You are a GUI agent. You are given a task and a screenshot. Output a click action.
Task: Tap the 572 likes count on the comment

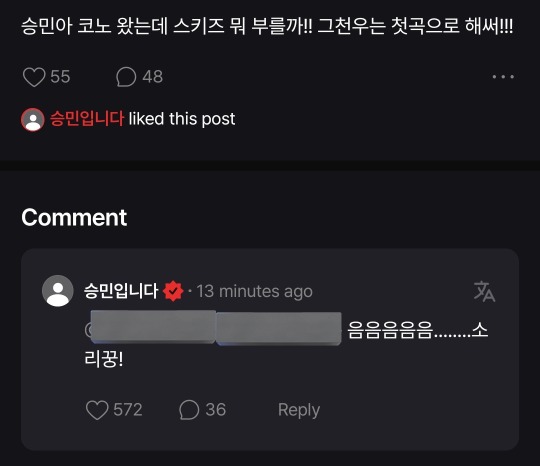coord(128,410)
